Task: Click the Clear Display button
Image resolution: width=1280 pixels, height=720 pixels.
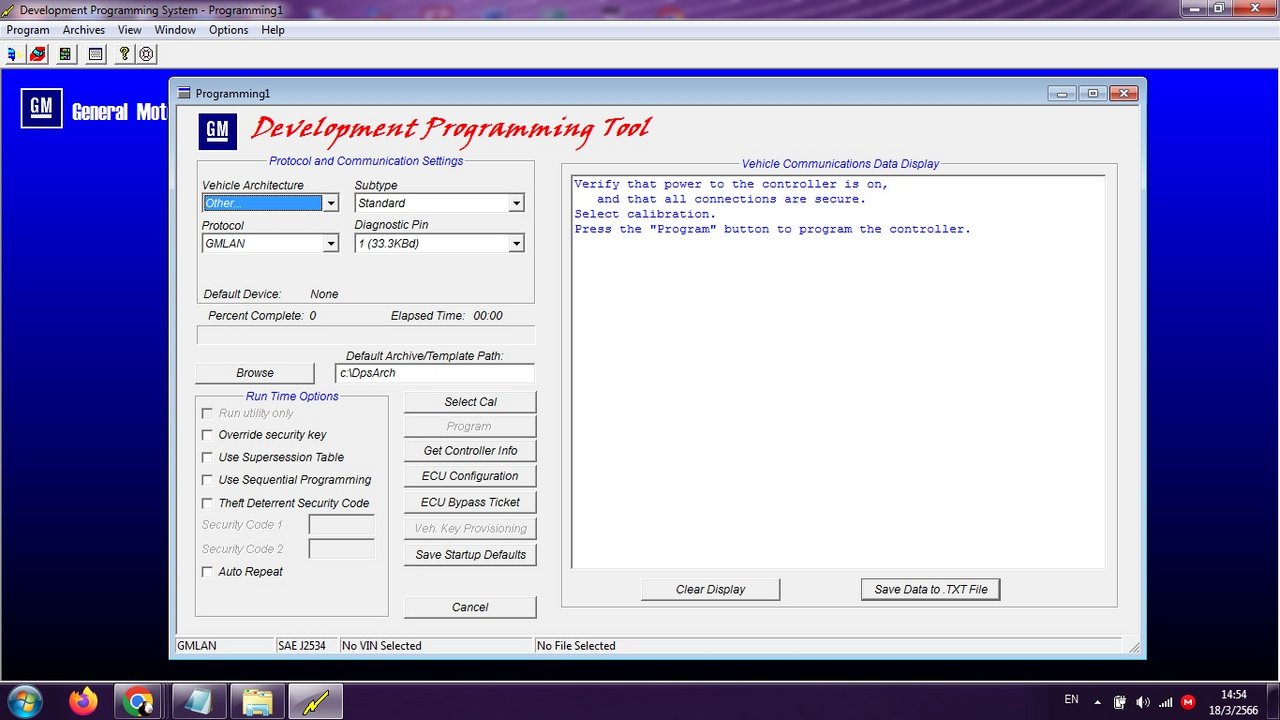Action: 710,589
